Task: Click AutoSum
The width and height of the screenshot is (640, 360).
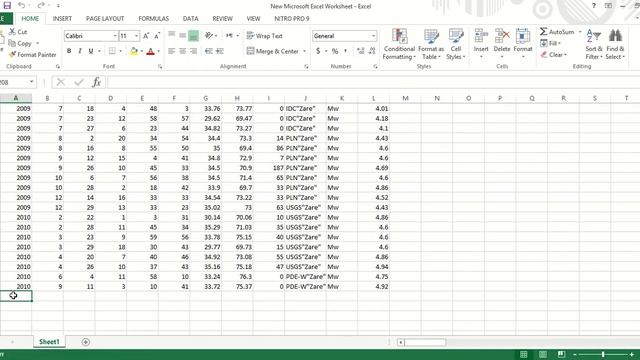Action: (x=557, y=32)
